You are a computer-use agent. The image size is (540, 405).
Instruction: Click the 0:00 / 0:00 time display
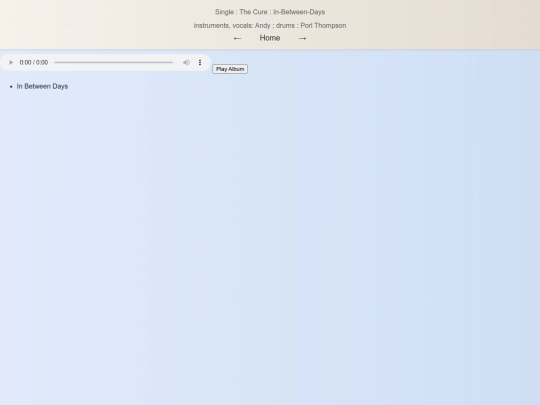[34, 62]
